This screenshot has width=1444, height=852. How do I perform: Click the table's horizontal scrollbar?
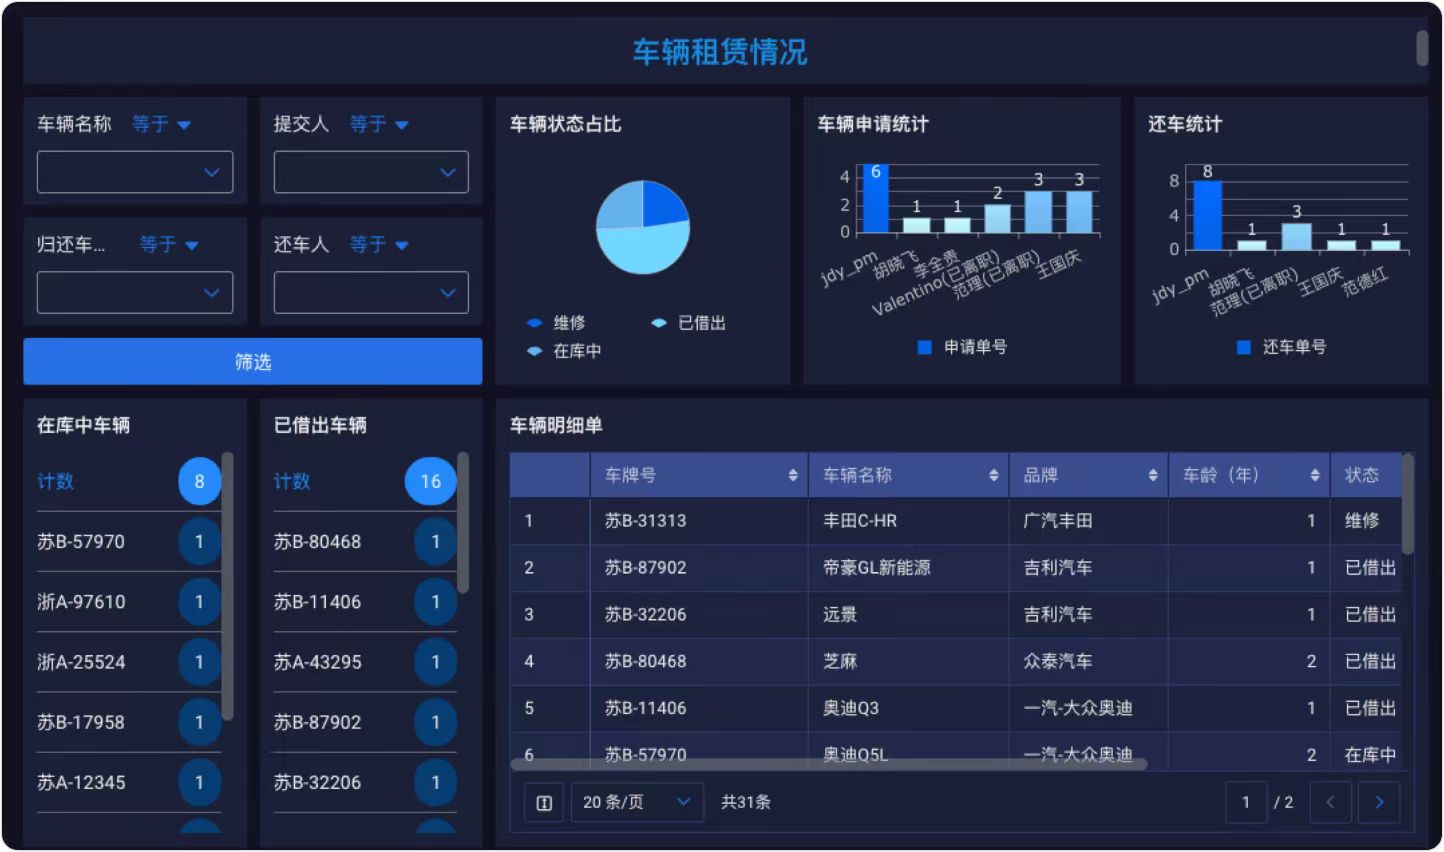[829, 764]
